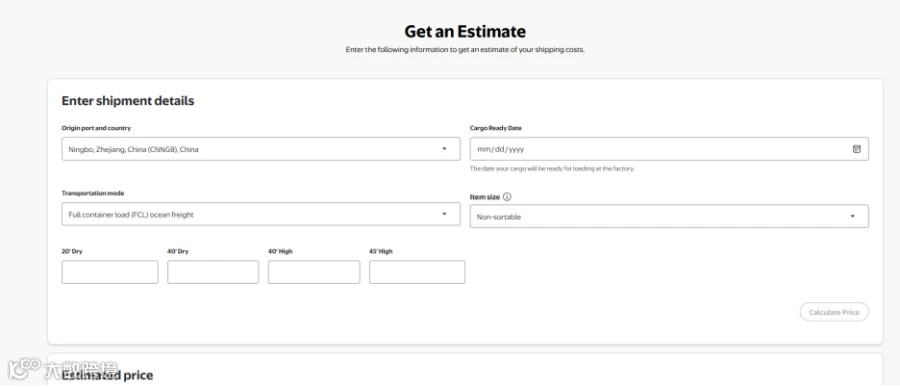Viewport: 900px width, 387px height.
Task: Click the subtitle about estimating shipping costs
Action: tap(465, 50)
